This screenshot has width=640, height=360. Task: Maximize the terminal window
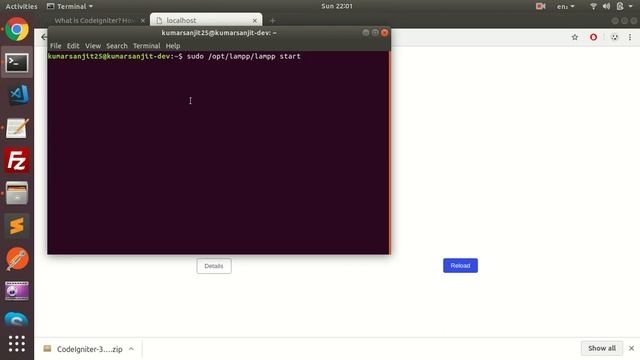[375, 33]
